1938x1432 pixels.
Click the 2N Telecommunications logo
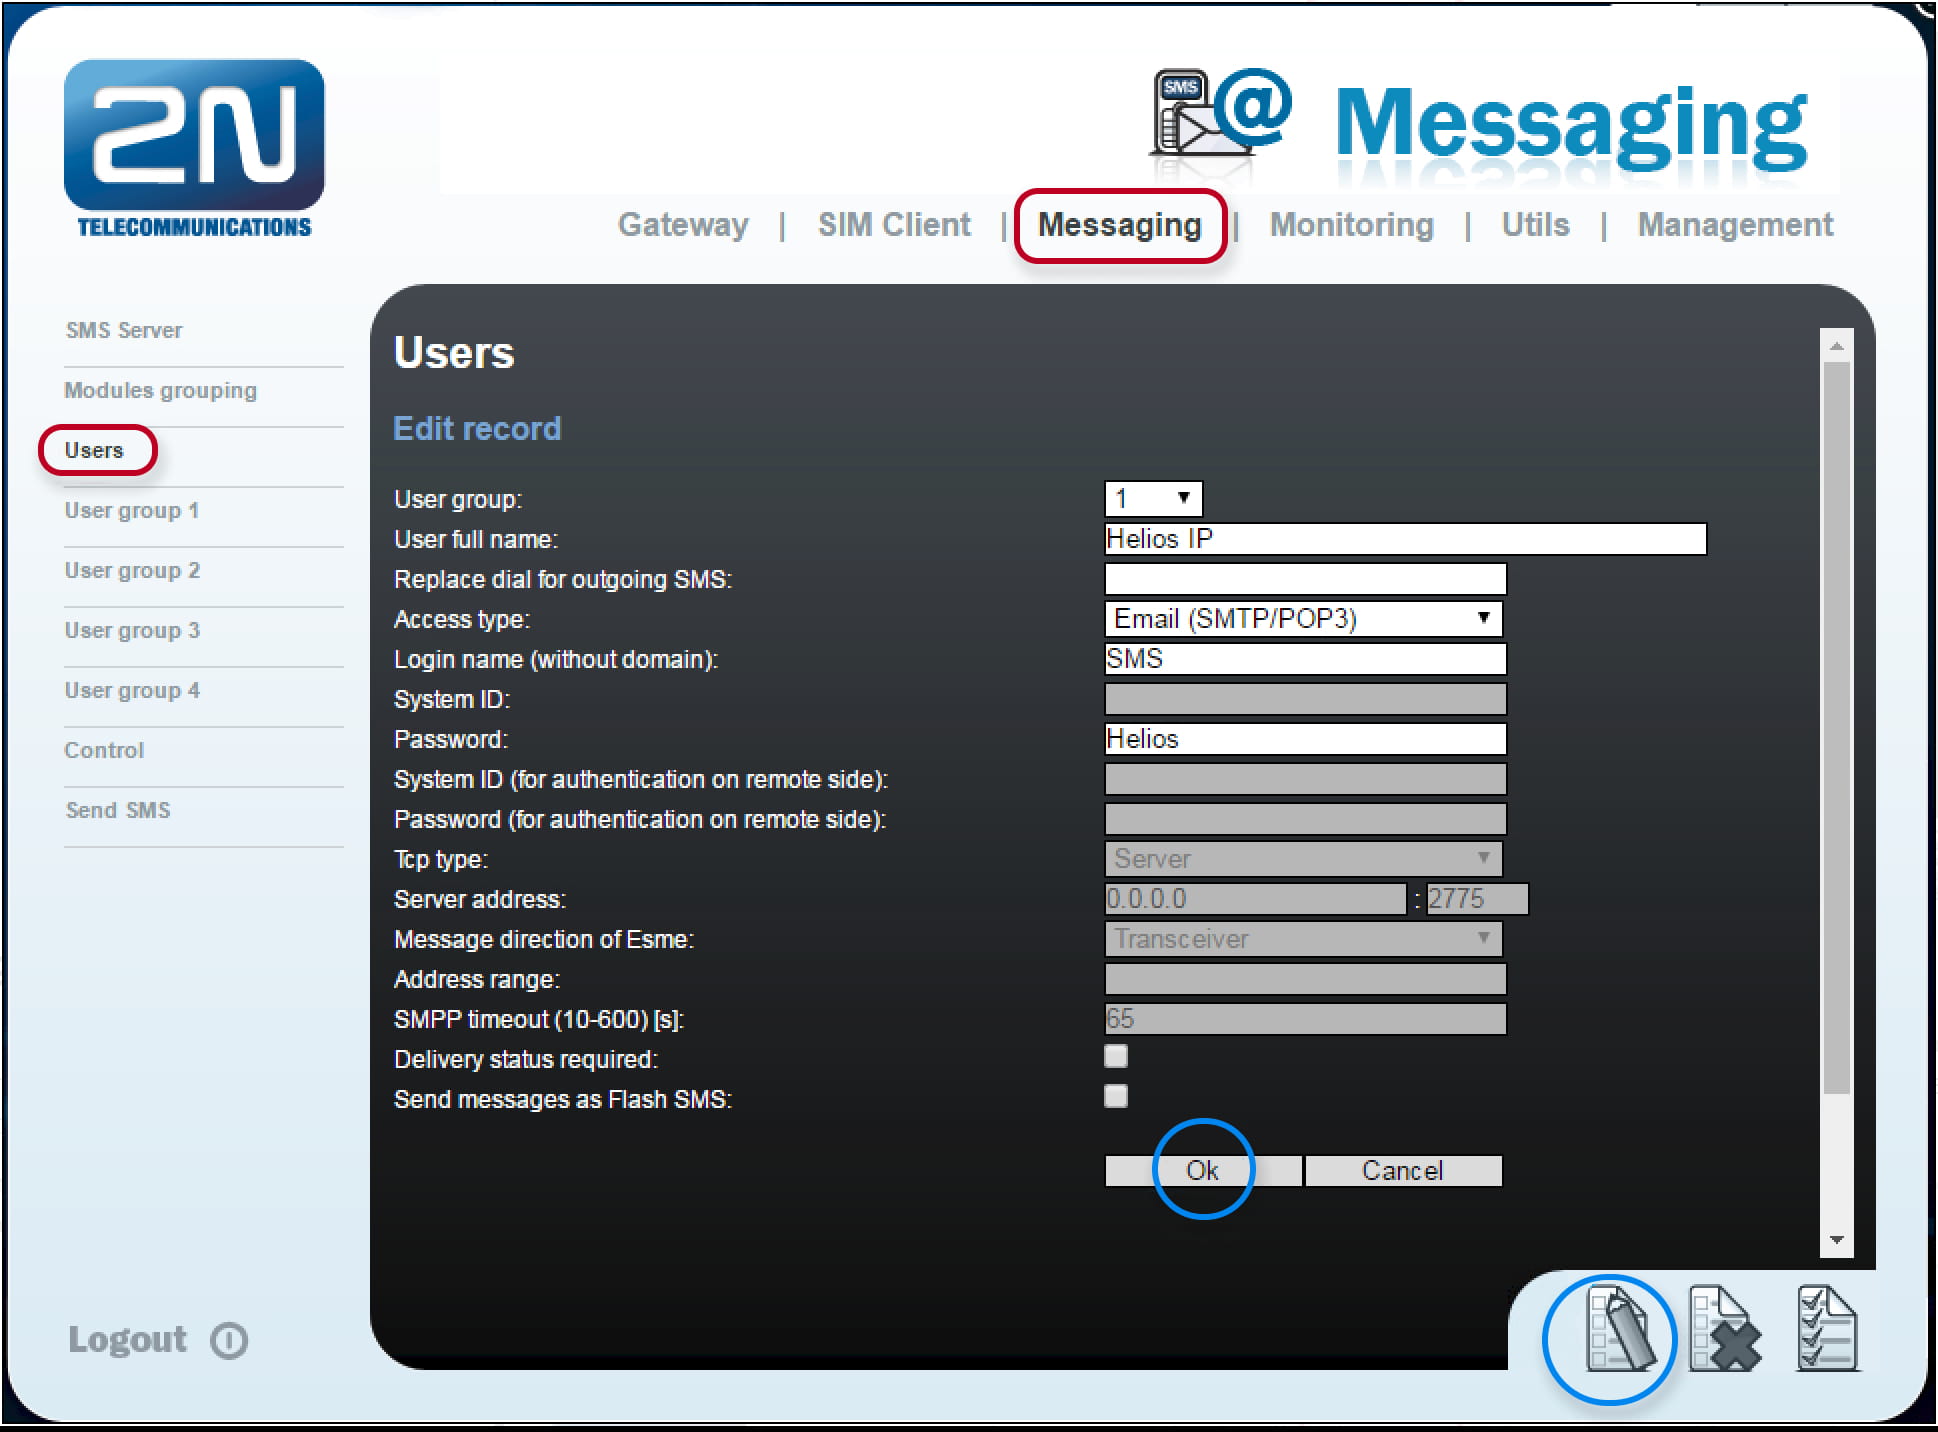(x=194, y=148)
